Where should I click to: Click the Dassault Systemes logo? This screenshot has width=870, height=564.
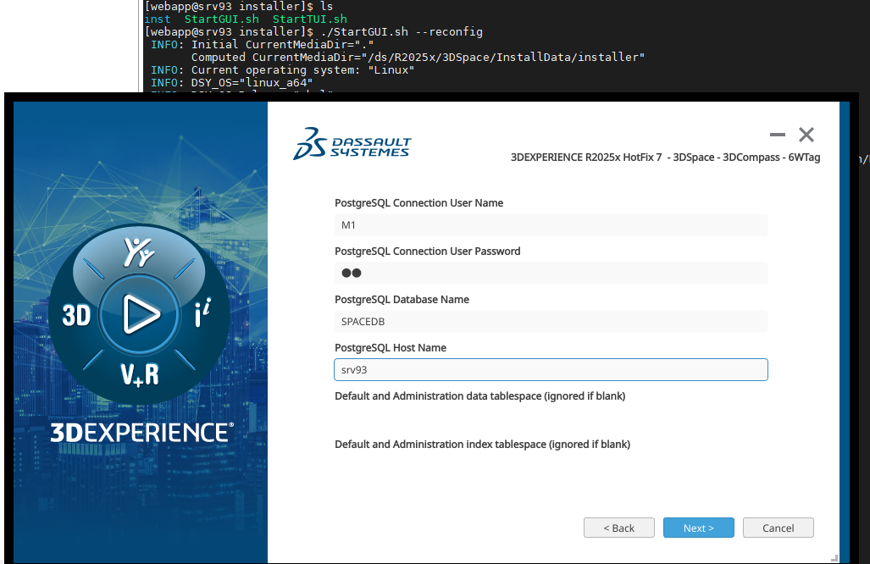[352, 144]
